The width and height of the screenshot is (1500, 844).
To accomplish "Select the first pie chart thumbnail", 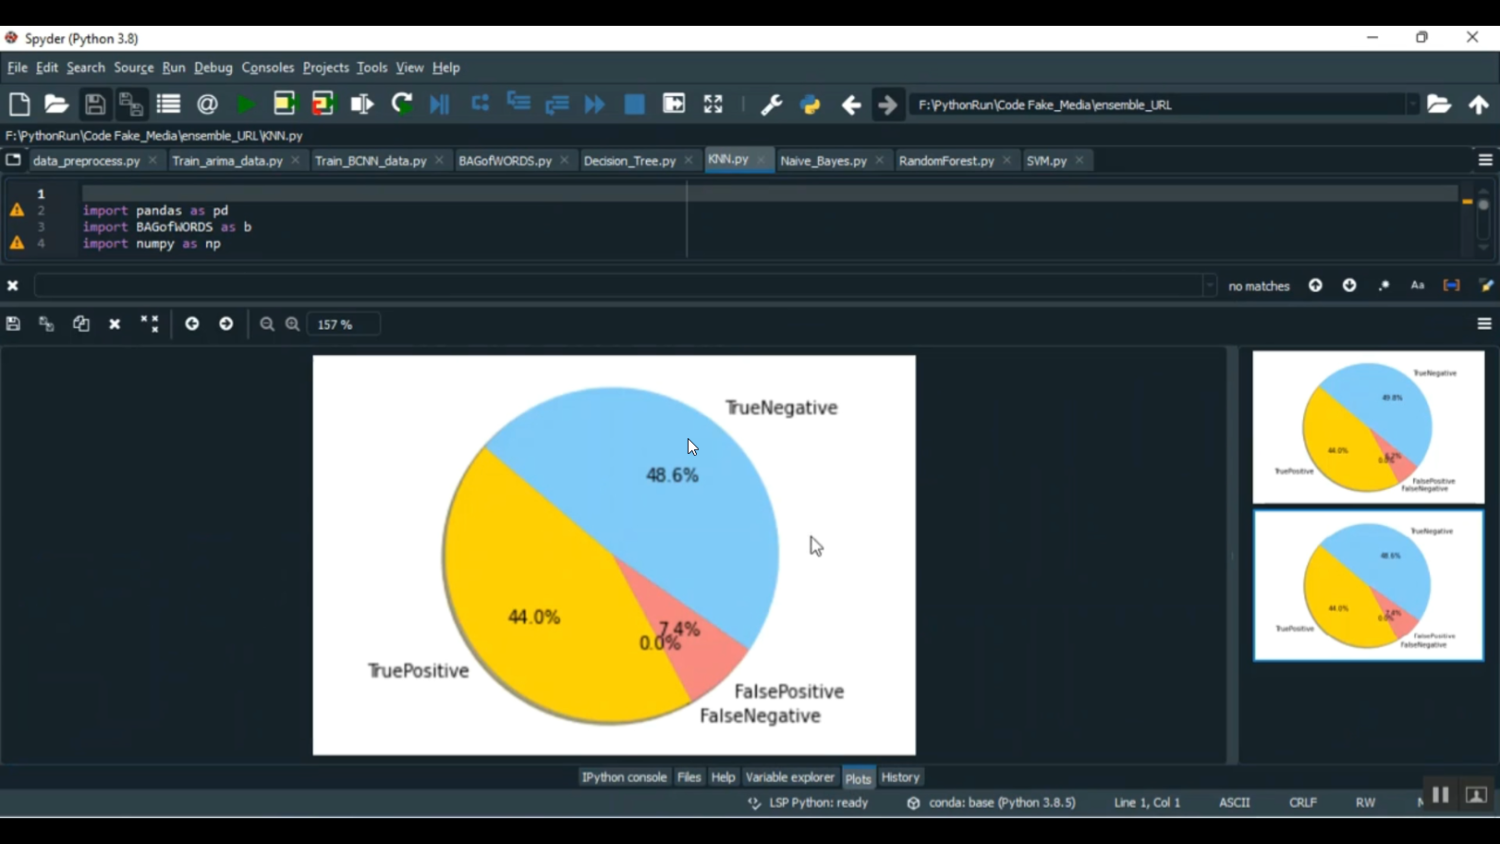I will [x=1368, y=427].
